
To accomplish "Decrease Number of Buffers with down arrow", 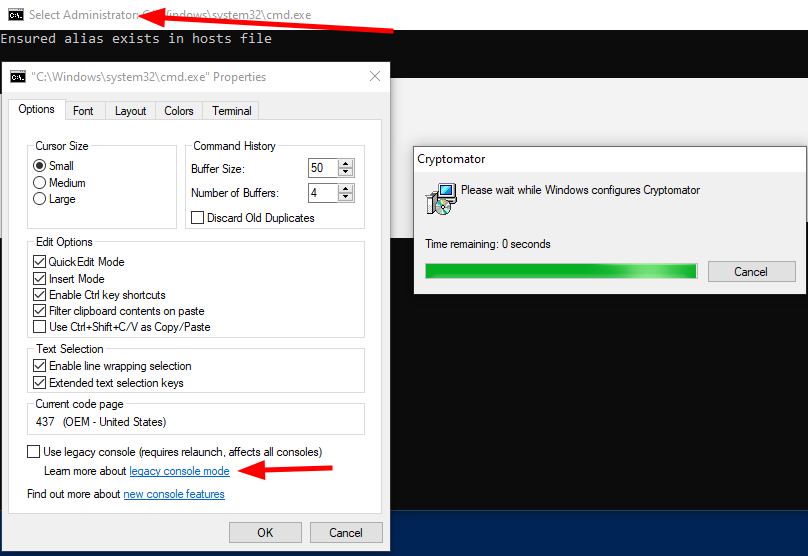I will coord(346,197).
